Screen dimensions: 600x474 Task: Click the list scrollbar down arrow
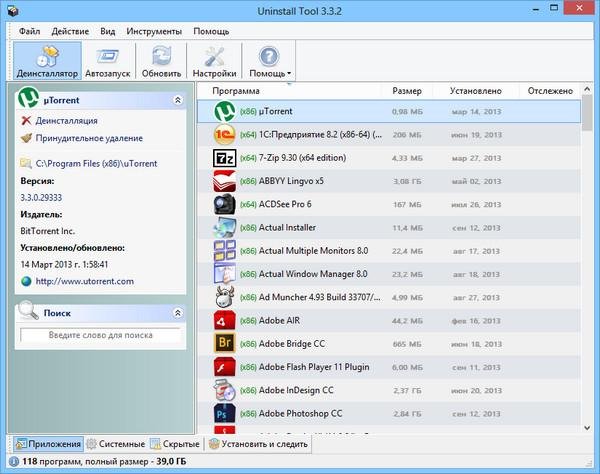pos(587,428)
